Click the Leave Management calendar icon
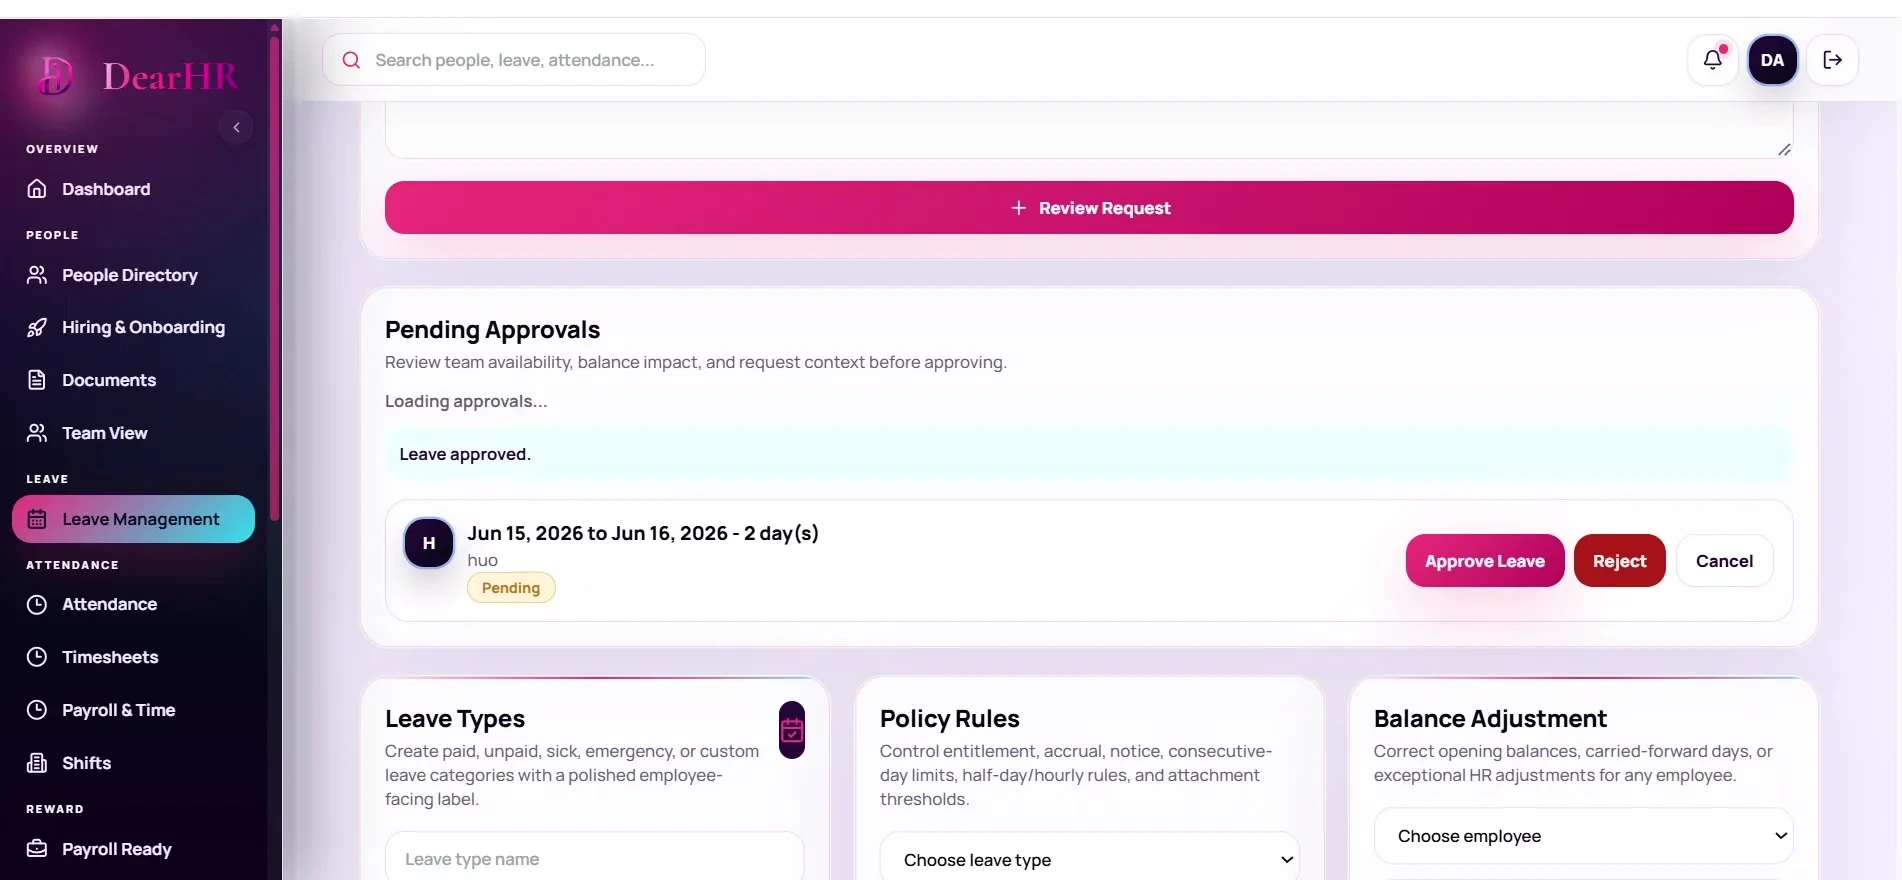Image resolution: width=1902 pixels, height=880 pixels. (37, 519)
